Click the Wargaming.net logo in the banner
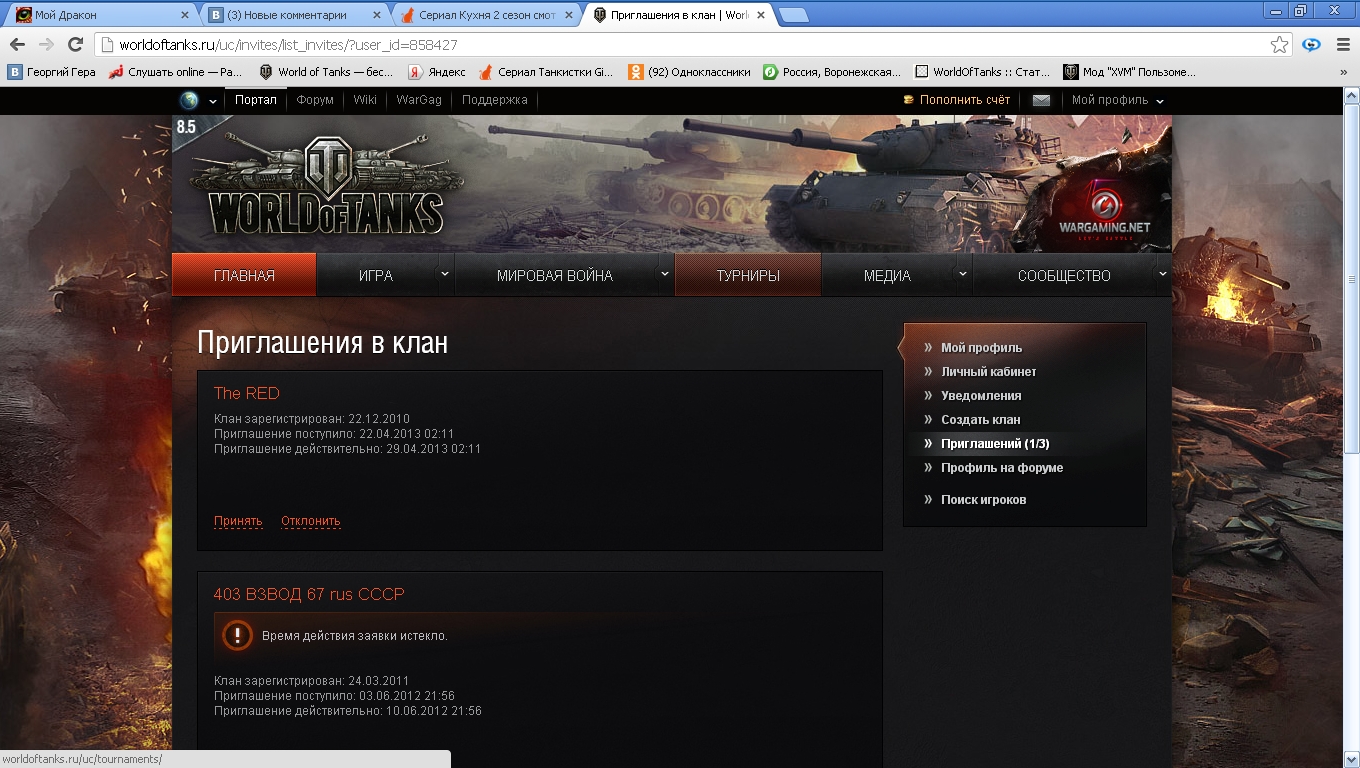Screen dimensions: 1360x768 1104,212
